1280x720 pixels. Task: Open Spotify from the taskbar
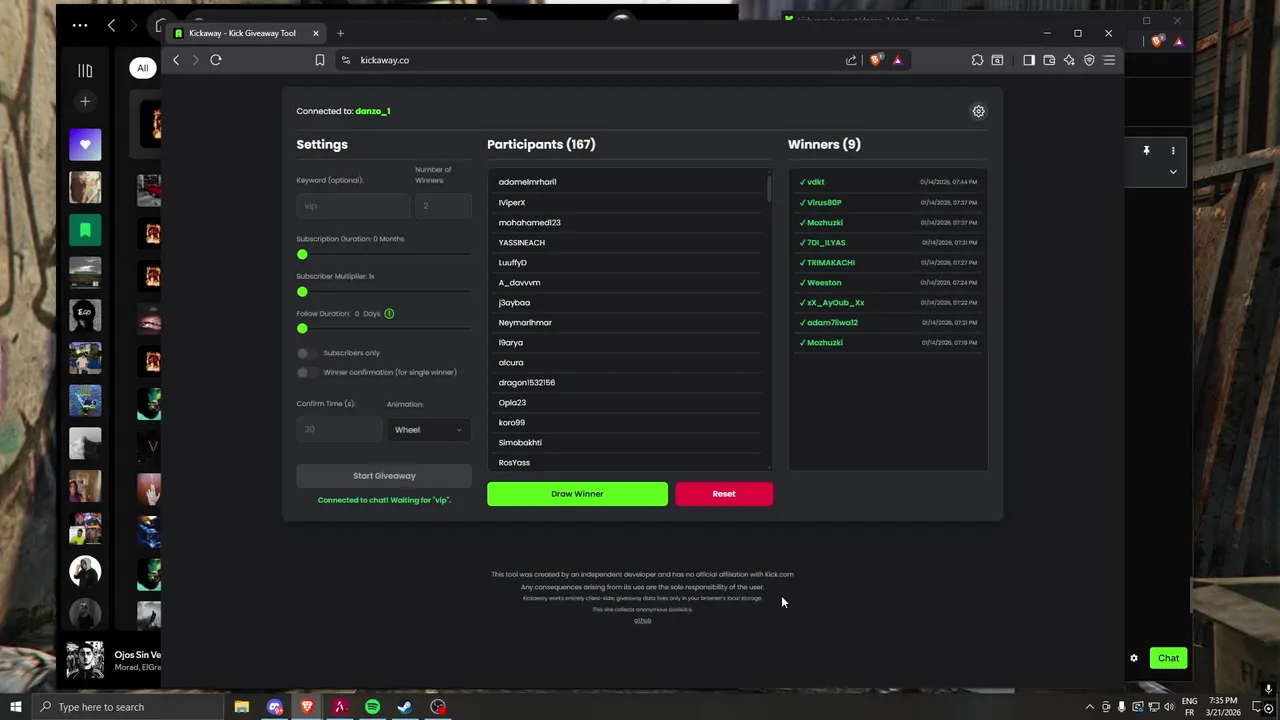372,707
